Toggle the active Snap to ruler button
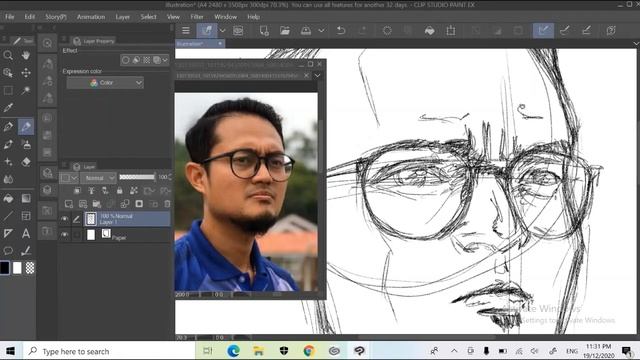 tap(543, 31)
